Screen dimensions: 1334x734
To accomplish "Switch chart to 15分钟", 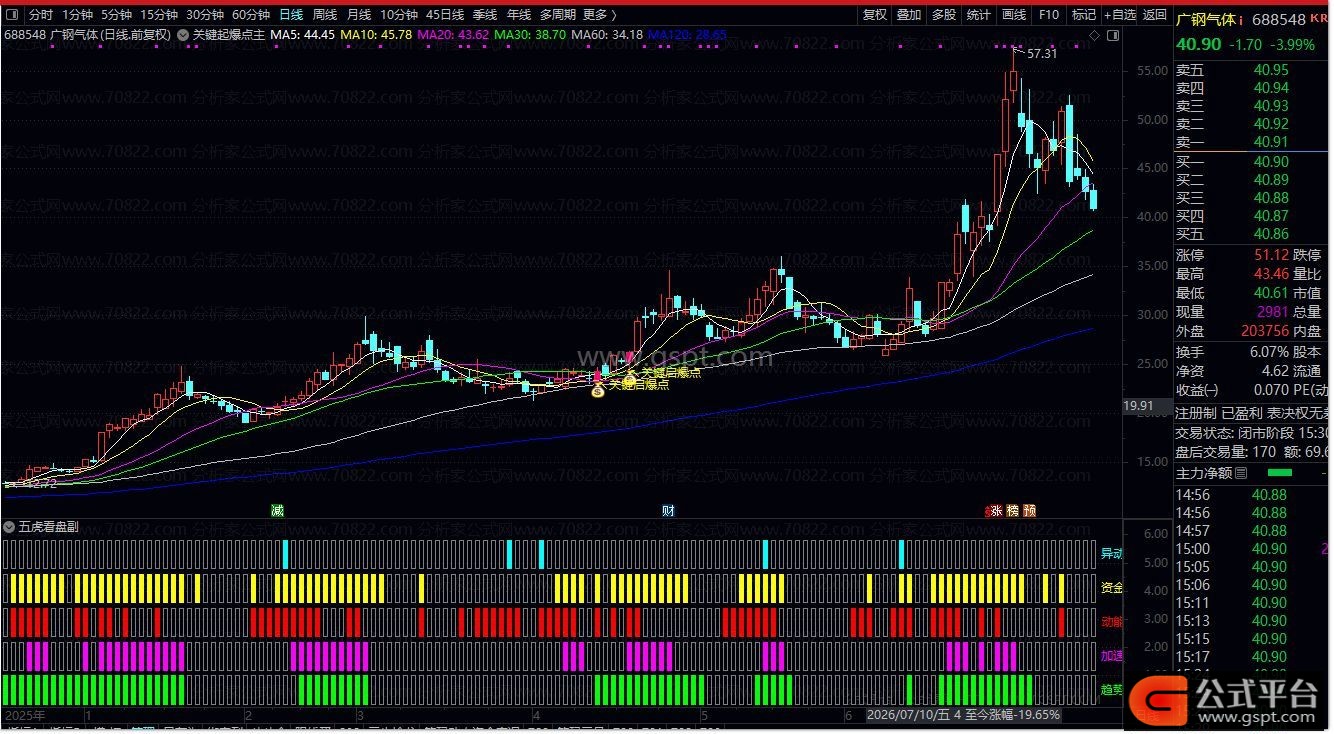I will click(x=159, y=15).
